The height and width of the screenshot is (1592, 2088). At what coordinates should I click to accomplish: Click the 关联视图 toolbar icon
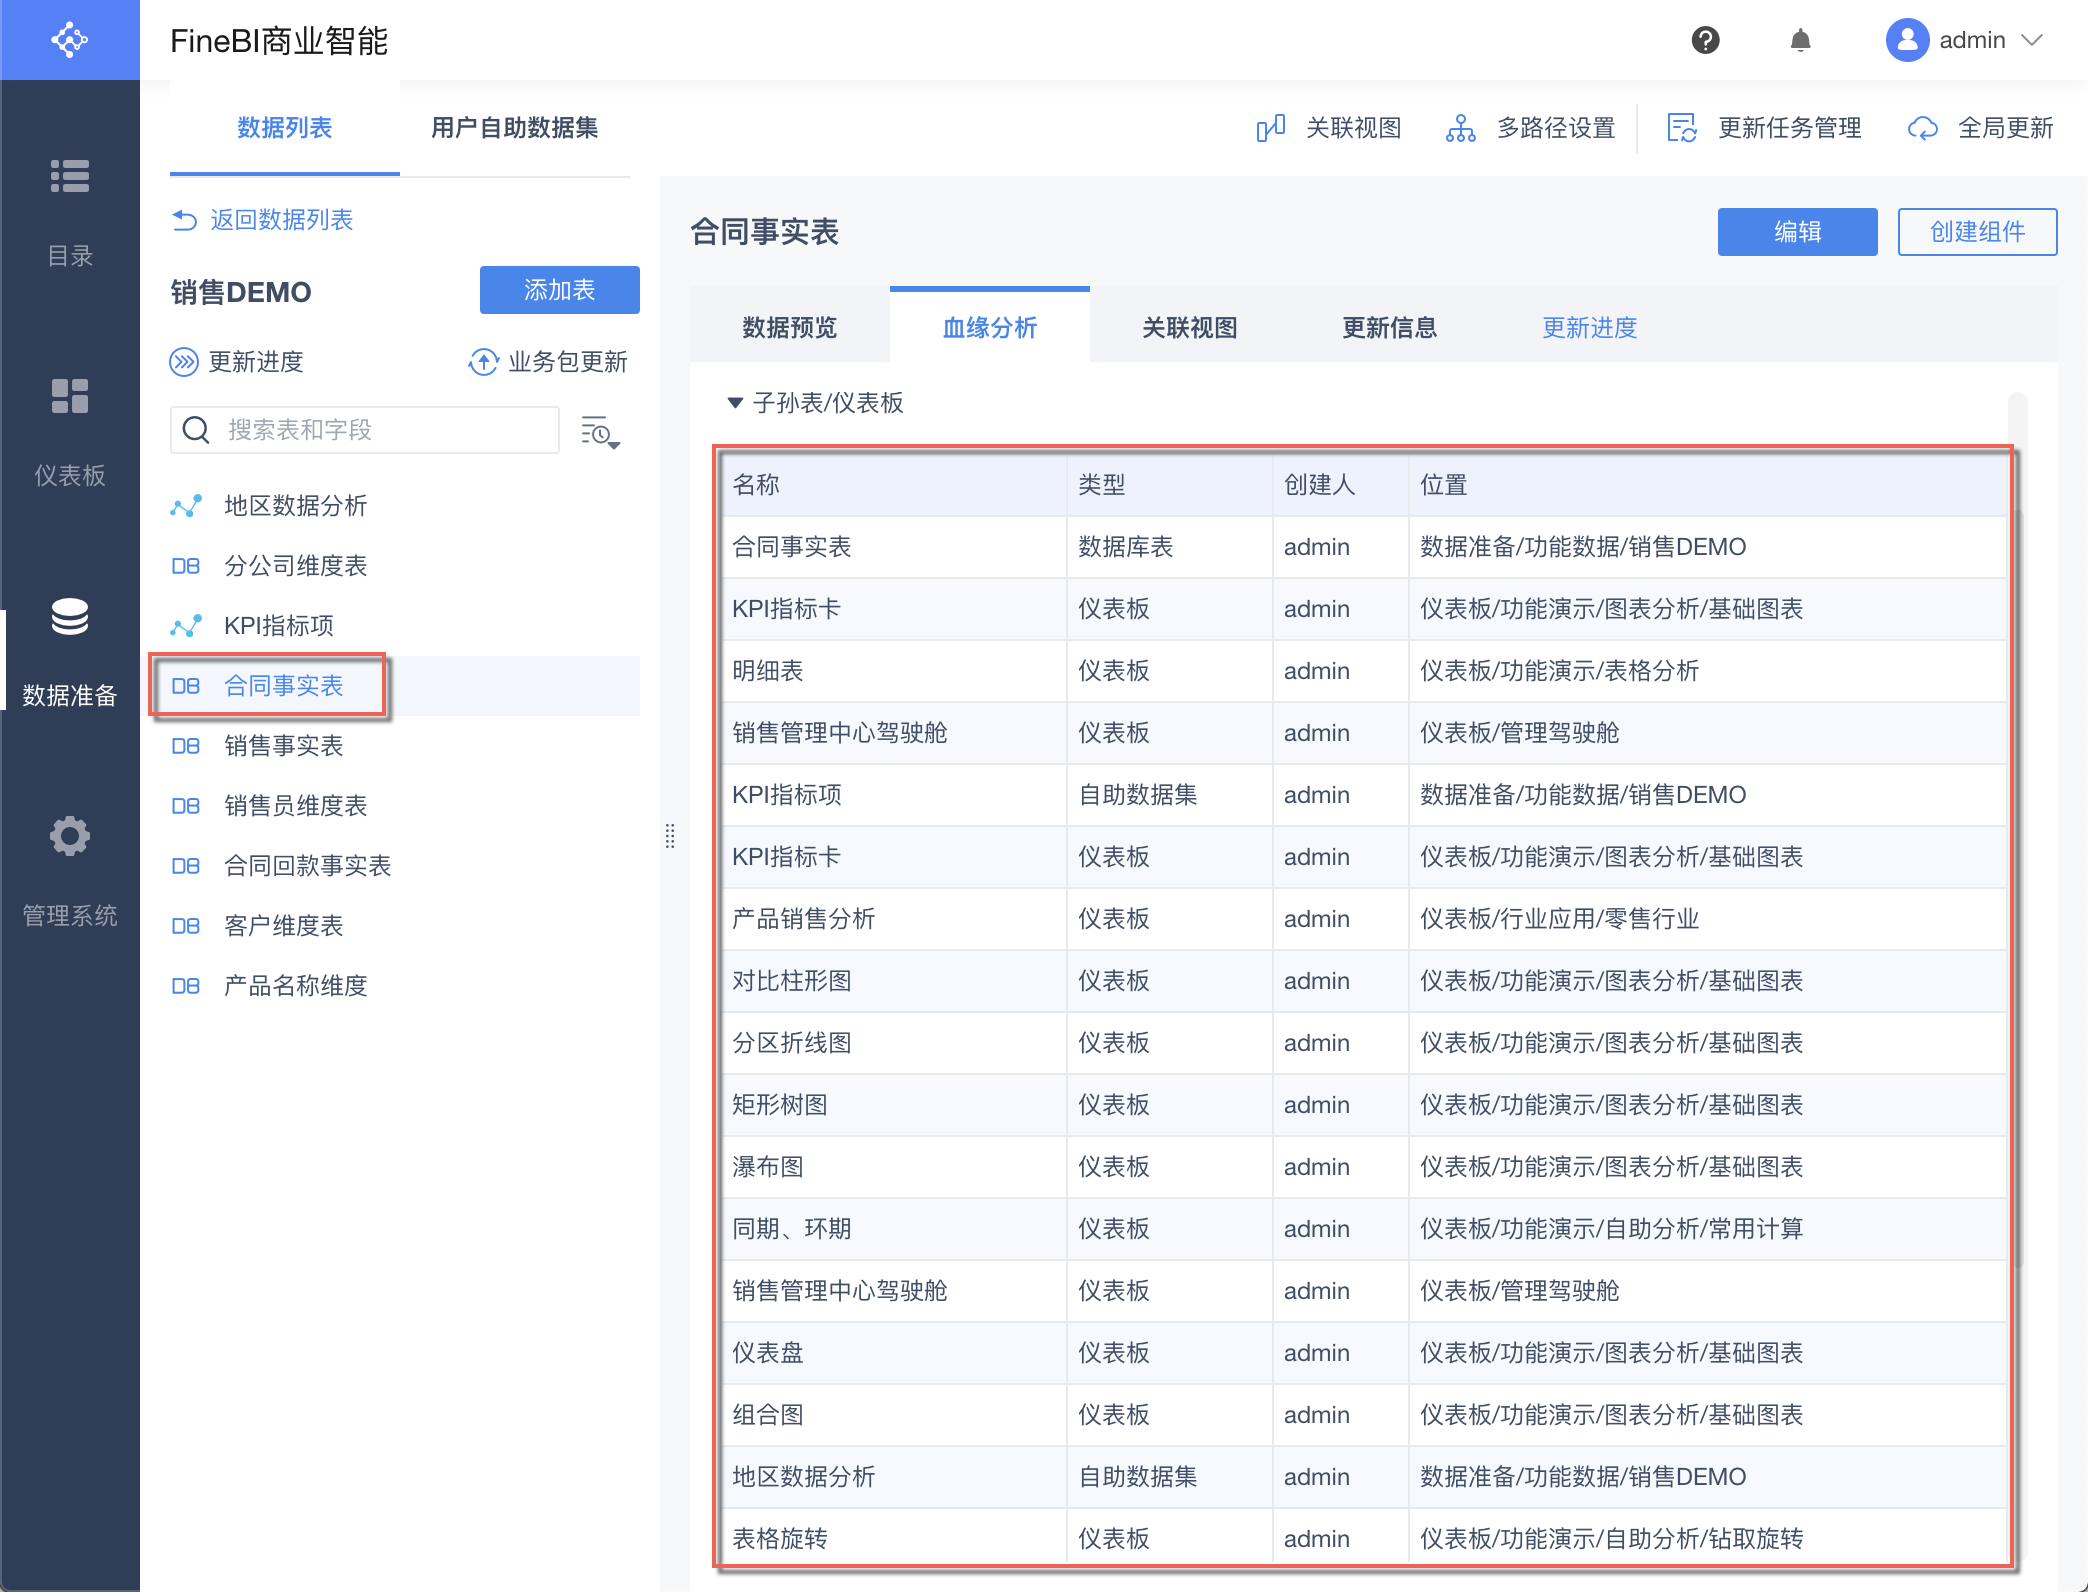pyautogui.click(x=1271, y=128)
